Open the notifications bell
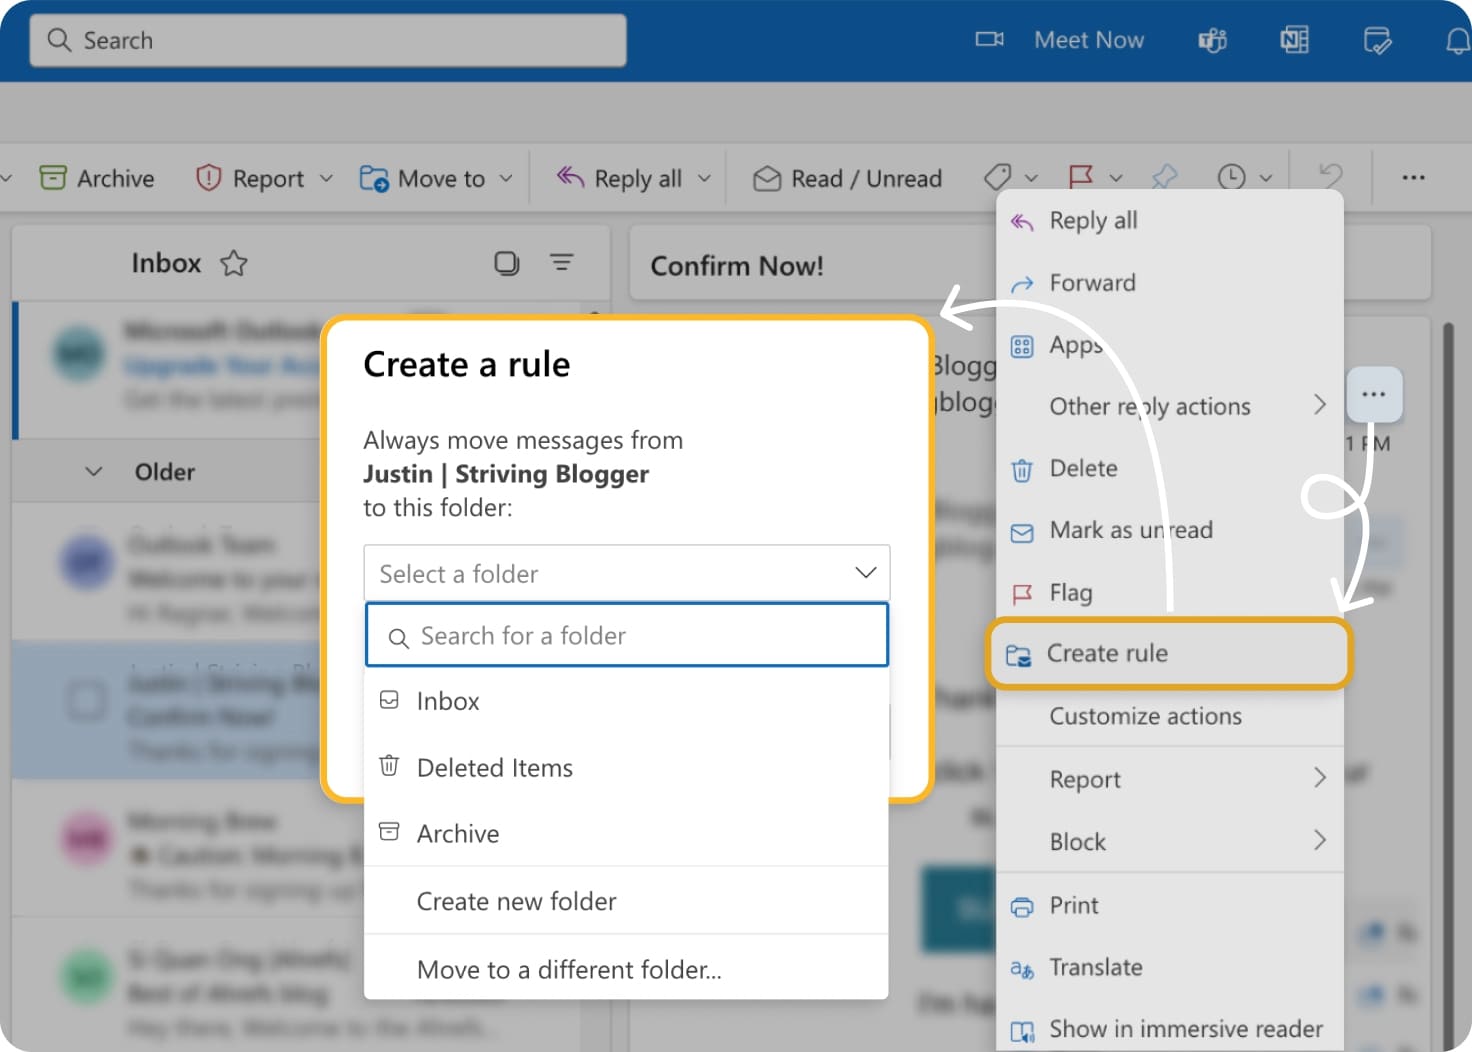 pyautogui.click(x=1455, y=40)
